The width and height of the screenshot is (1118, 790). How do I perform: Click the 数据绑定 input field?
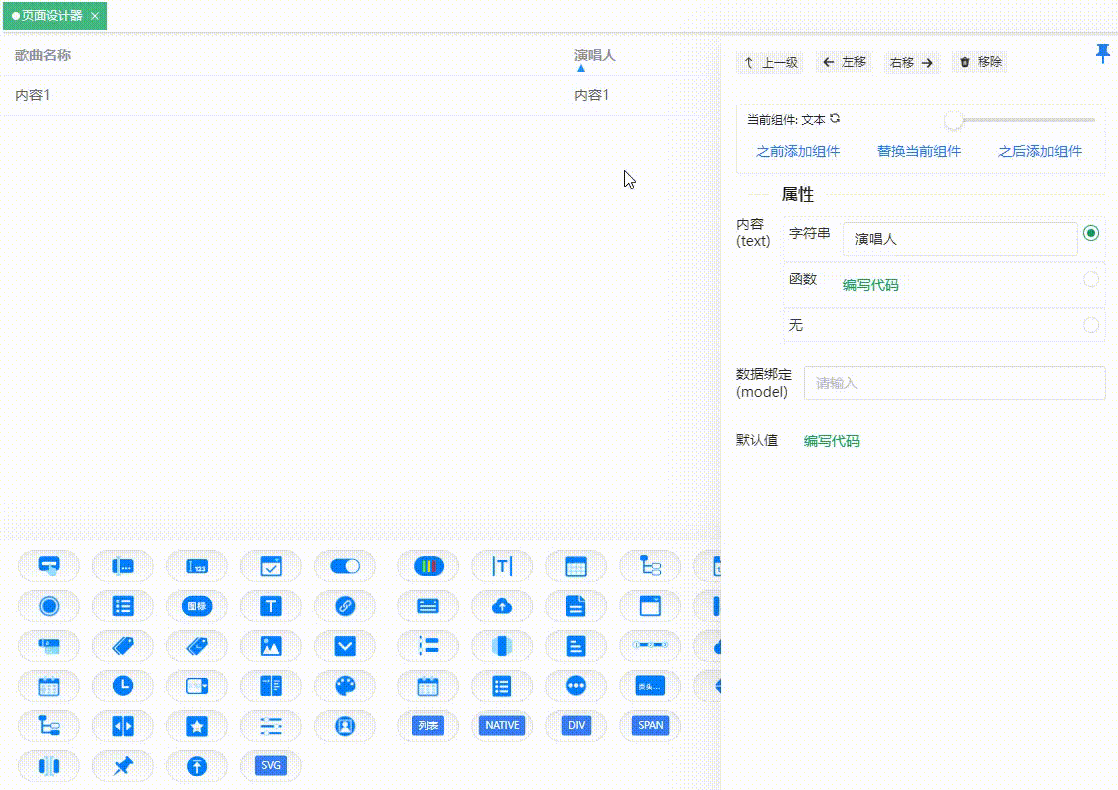coord(954,383)
